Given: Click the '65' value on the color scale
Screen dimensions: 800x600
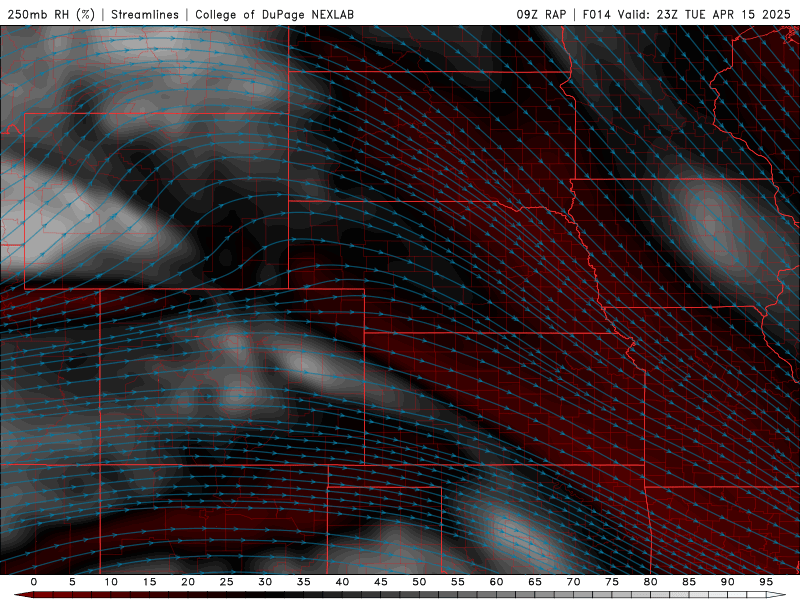Looking at the screenshot, I should coord(535,582).
